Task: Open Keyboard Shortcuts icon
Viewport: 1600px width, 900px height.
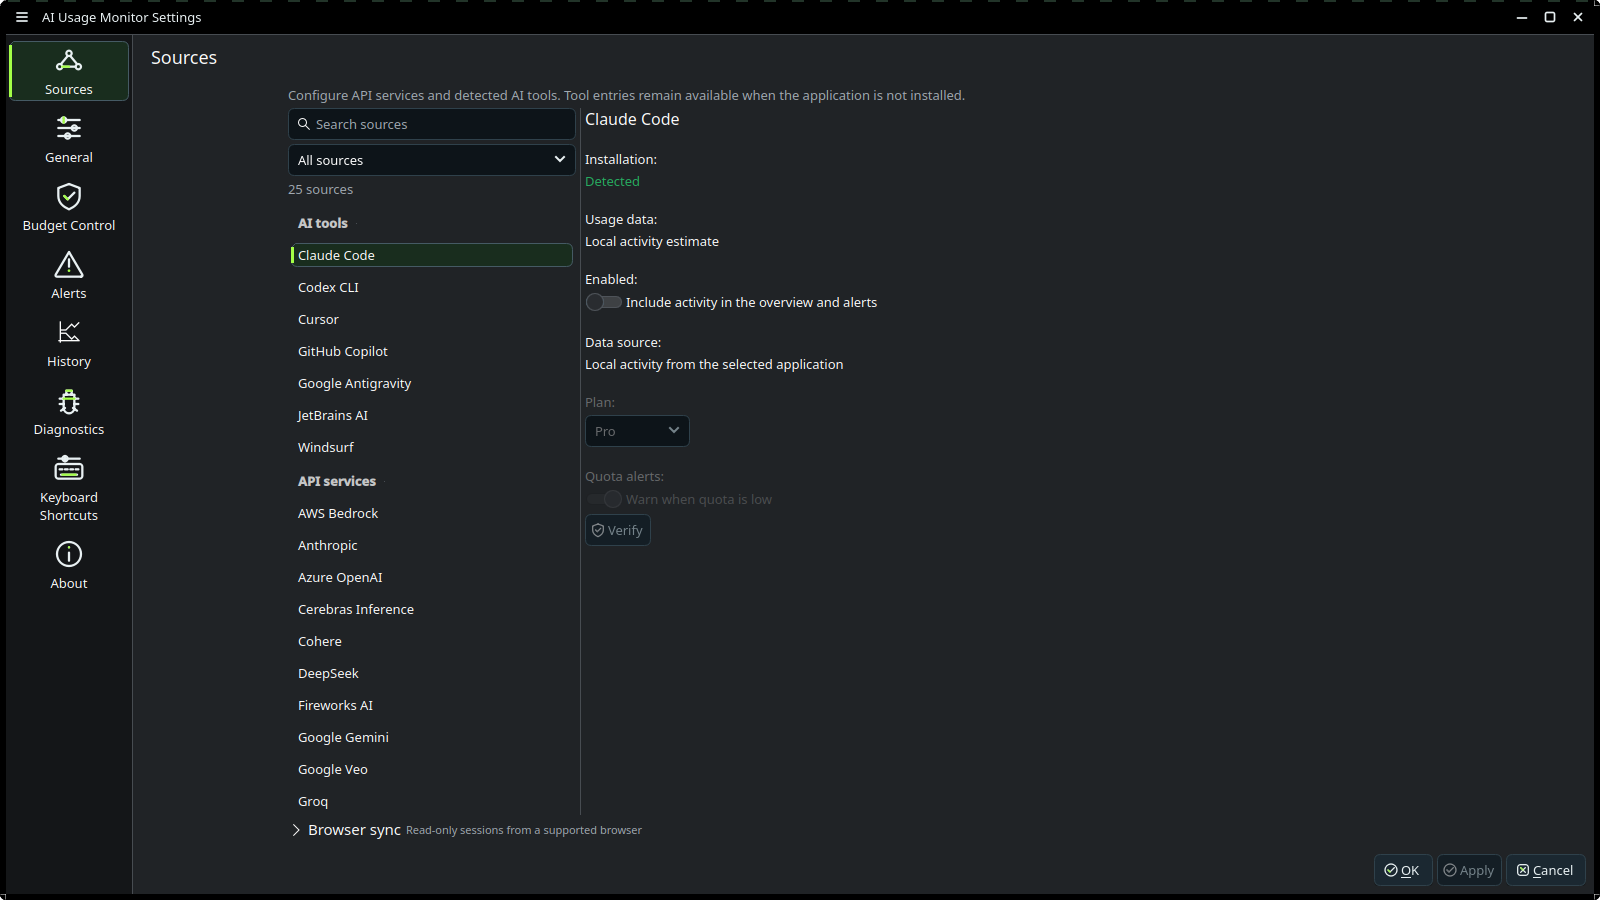Action: pos(69,468)
